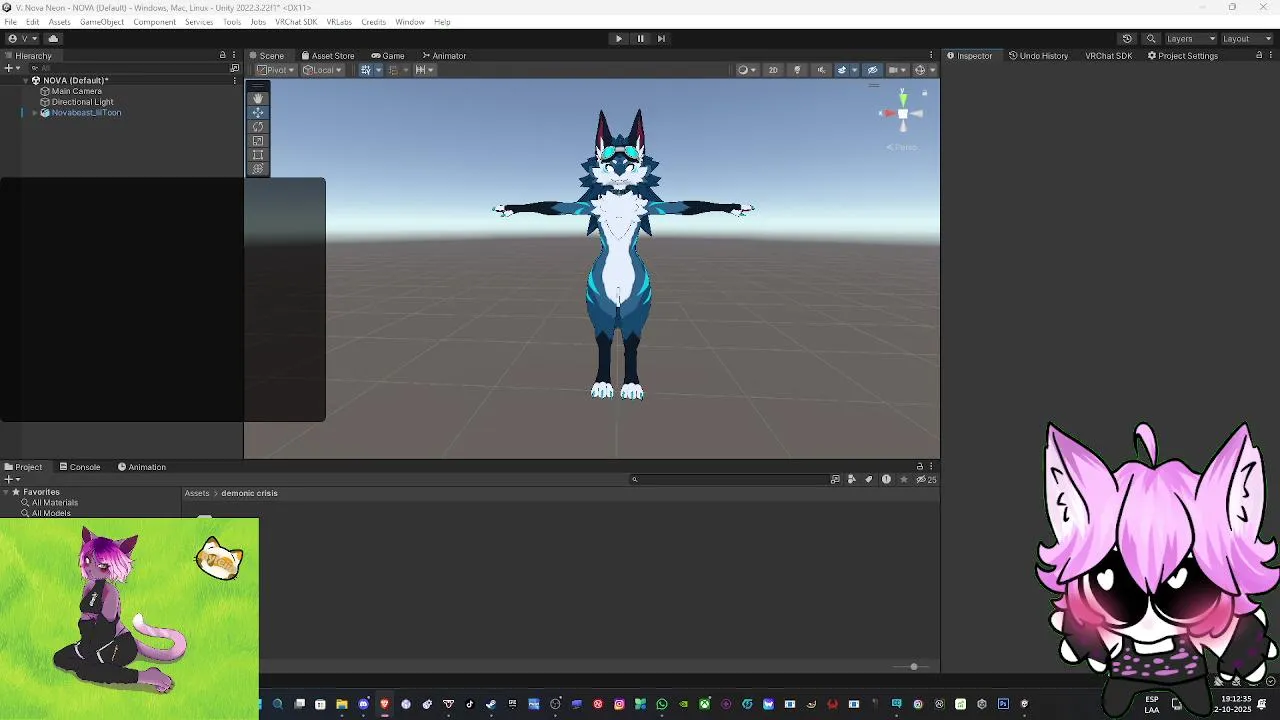1280x720 pixels.
Task: Open Inspector panel options kebab menu
Action: point(1271,55)
